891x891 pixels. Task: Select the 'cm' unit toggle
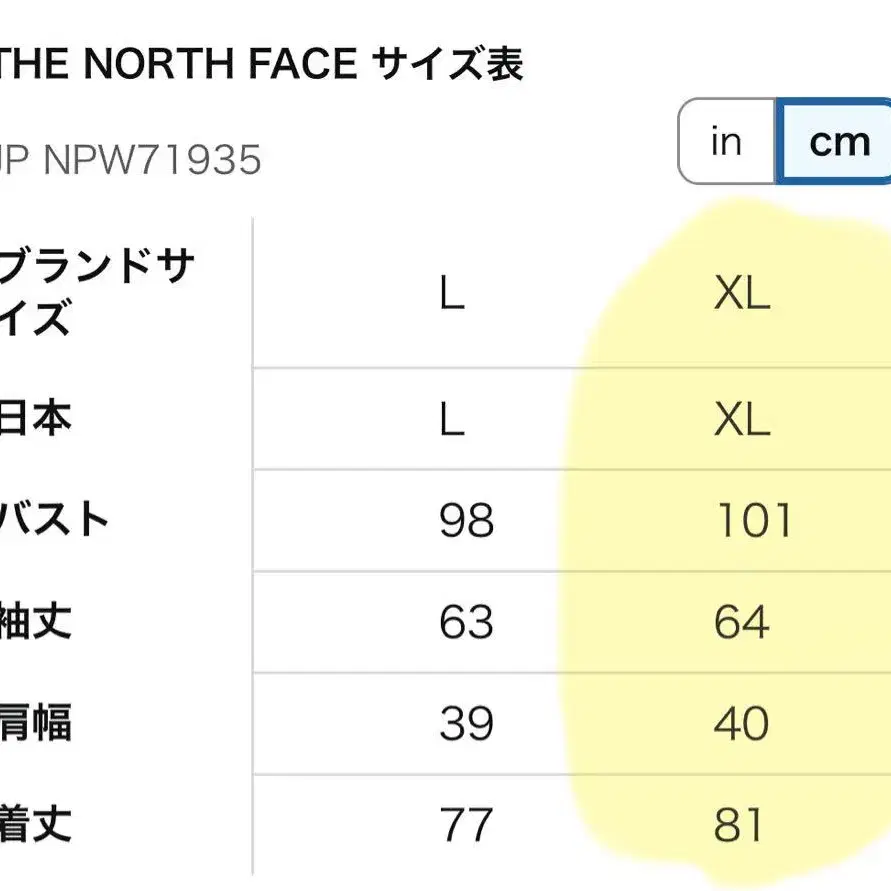coord(838,142)
